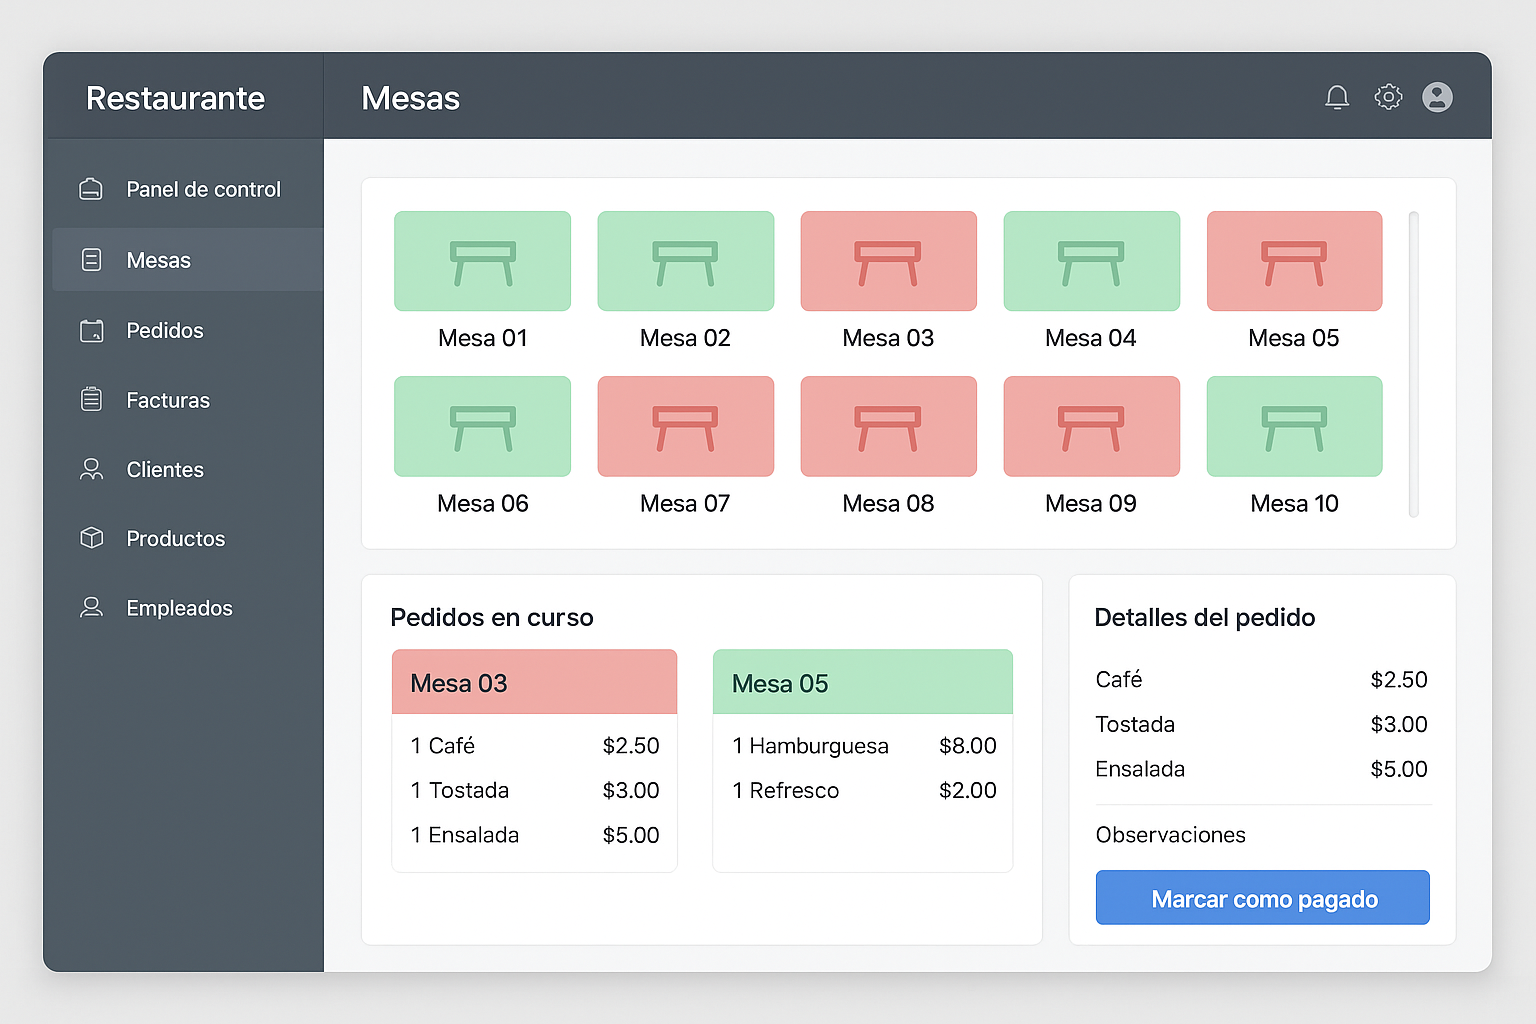Navigate to Productos
Viewport: 1536px width, 1024px height.
[x=188, y=538]
